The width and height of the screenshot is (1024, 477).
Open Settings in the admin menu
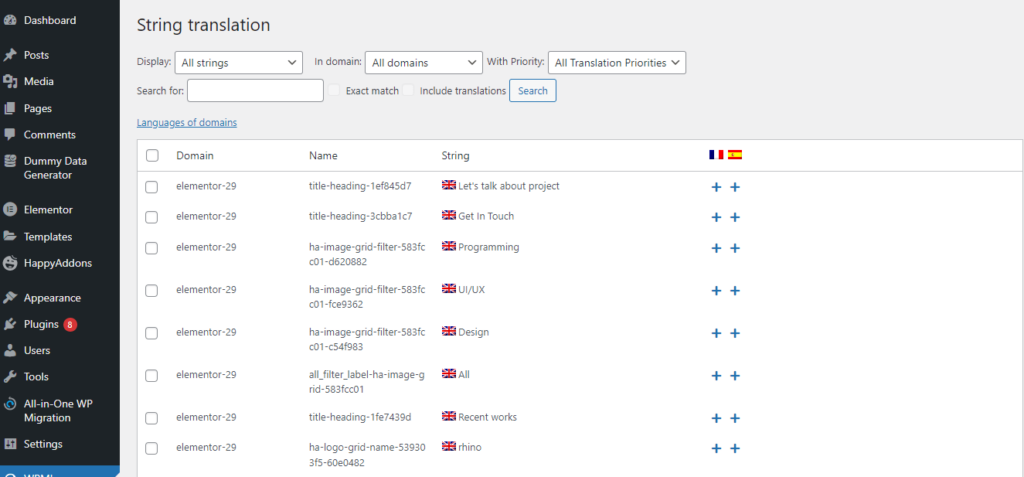point(43,444)
